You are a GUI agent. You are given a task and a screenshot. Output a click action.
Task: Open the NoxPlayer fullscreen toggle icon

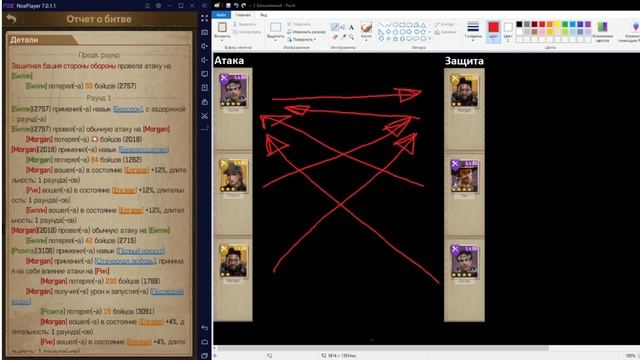click(x=204, y=18)
